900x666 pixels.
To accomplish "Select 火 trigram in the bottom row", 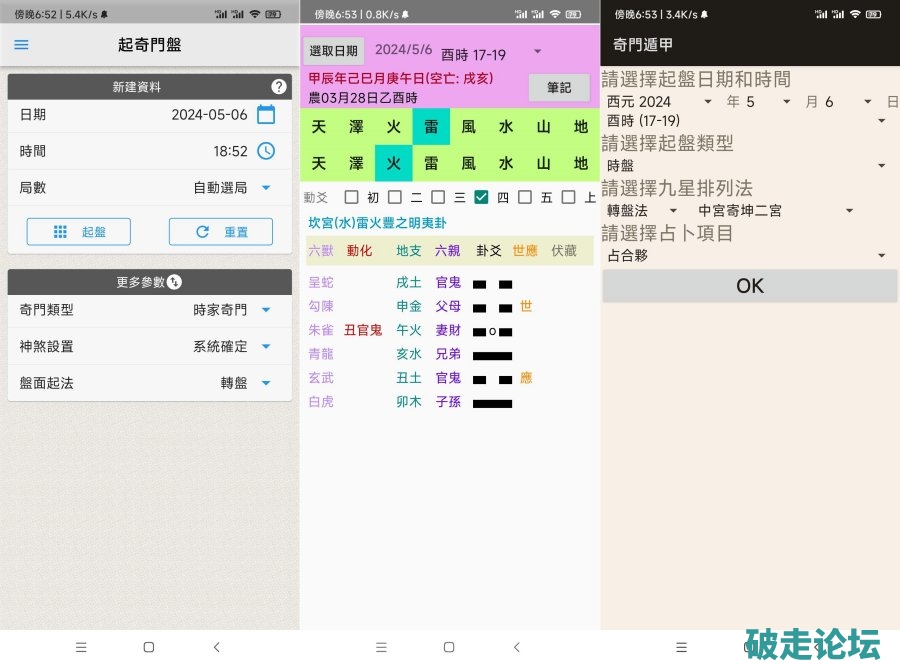I will pyautogui.click(x=394, y=163).
